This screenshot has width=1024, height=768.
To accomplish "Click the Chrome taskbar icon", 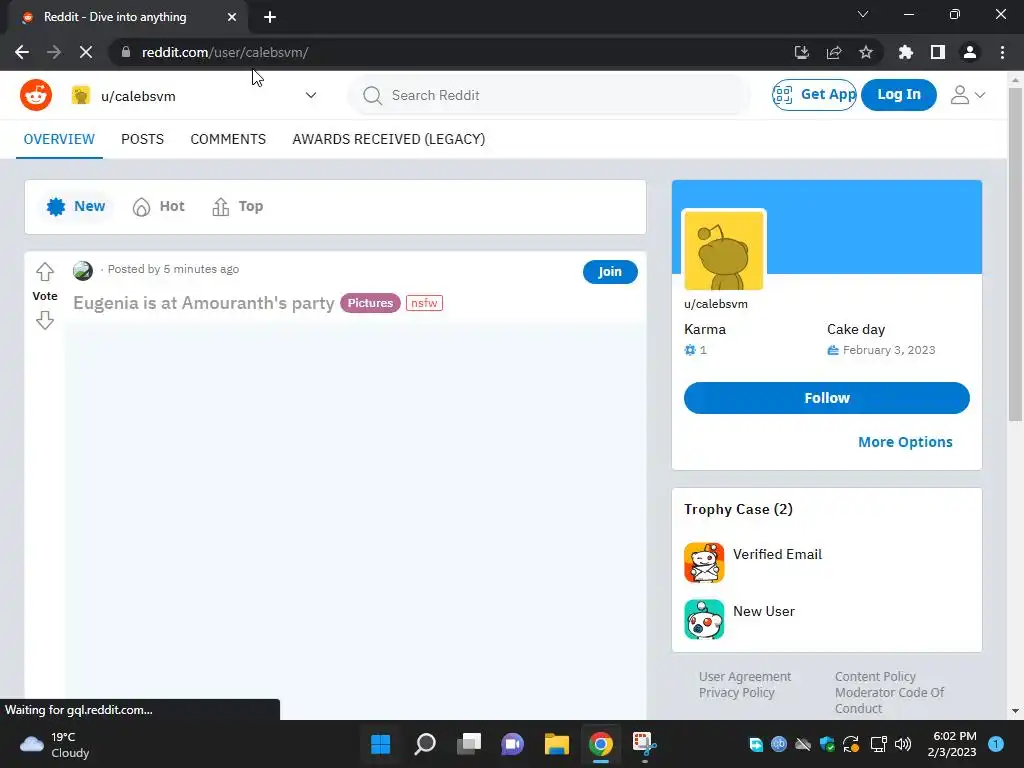I will pos(601,744).
